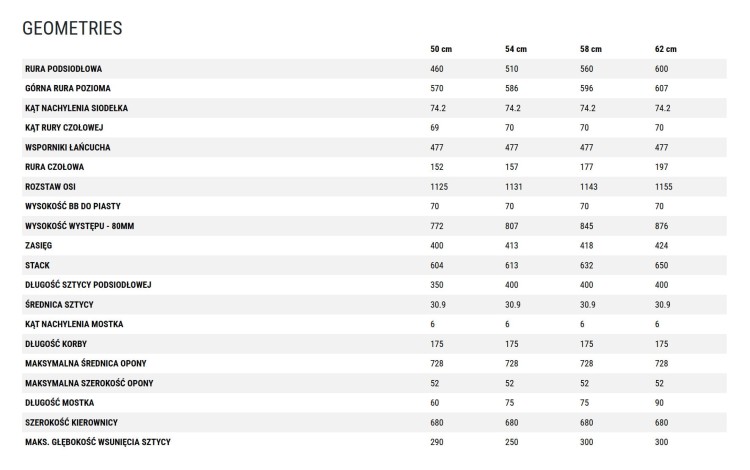This screenshot has height=470, width=750.
Task: Click the 58 cm size header
Action: coord(591,49)
